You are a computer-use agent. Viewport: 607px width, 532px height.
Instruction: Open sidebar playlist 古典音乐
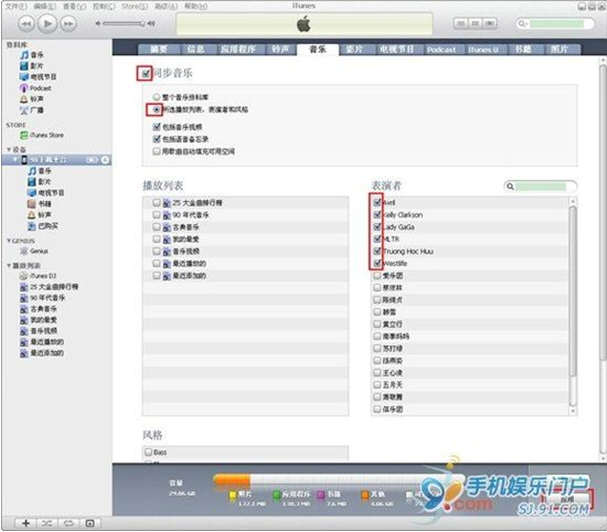click(x=38, y=309)
